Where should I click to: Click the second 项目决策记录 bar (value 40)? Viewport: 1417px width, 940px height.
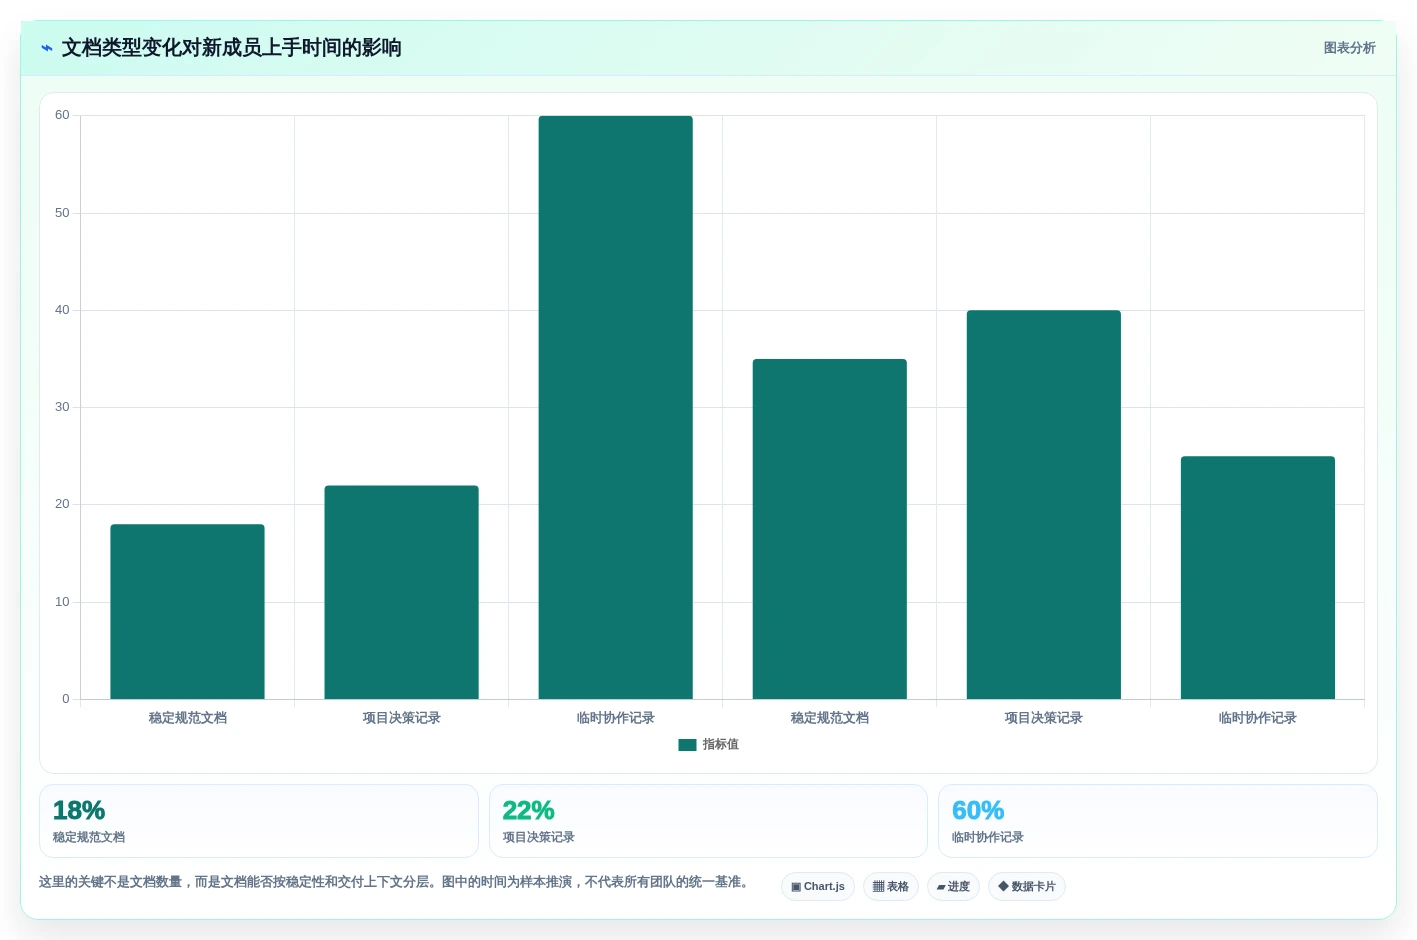point(1044,505)
